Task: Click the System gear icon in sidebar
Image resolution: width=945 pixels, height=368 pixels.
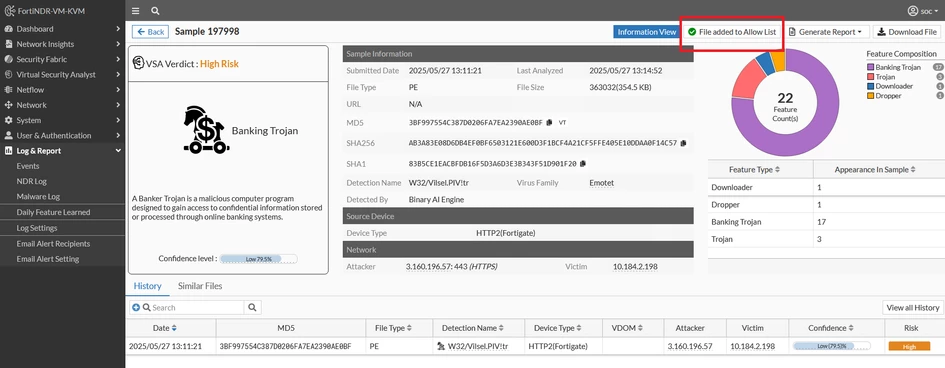Action: 8,120
